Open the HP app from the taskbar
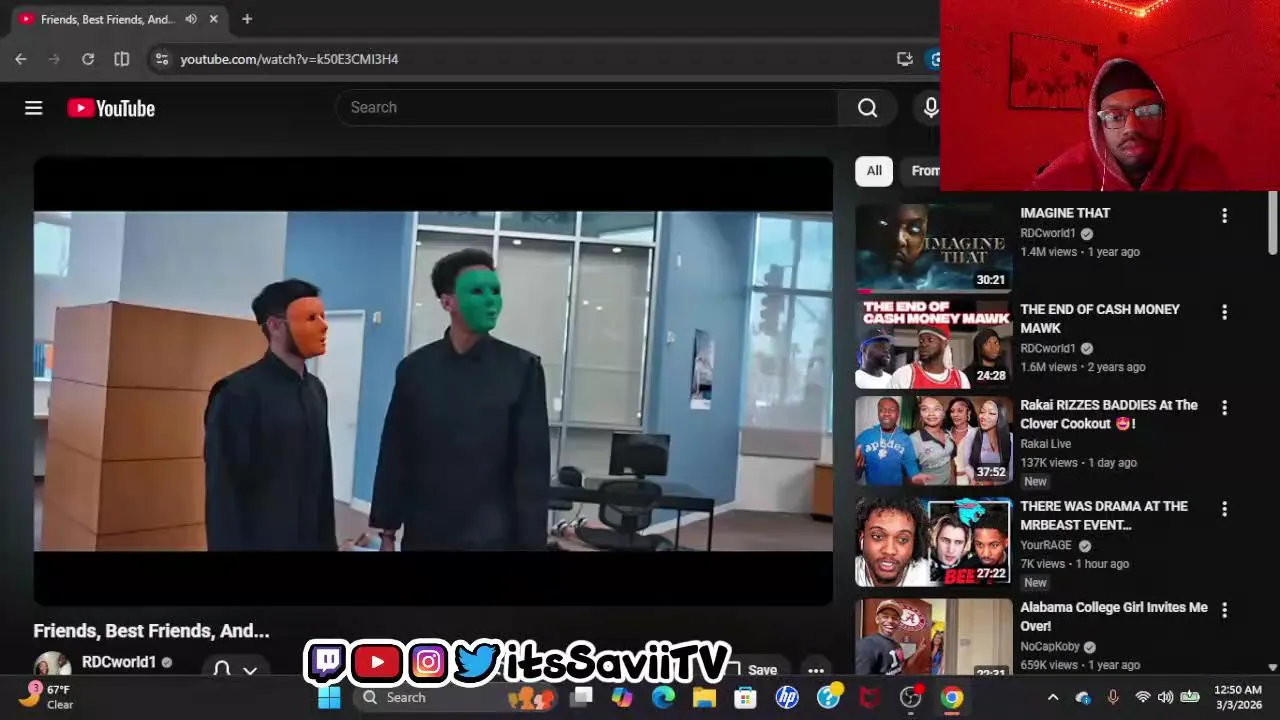Image resolution: width=1280 pixels, height=720 pixels. click(x=787, y=697)
